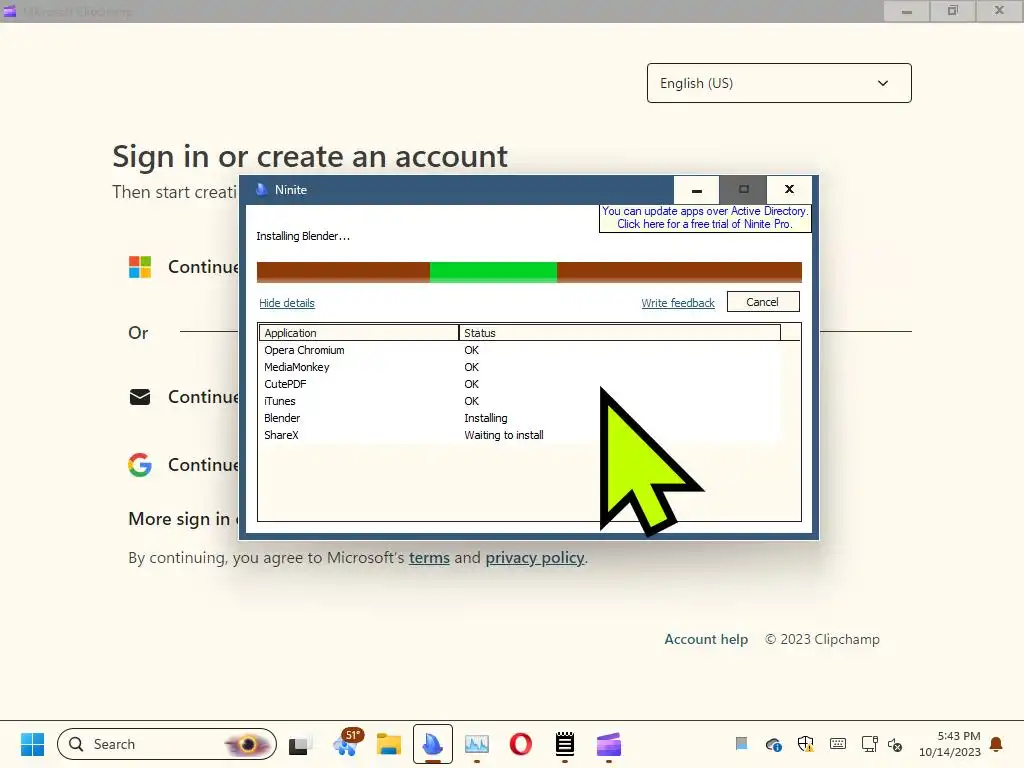Image resolution: width=1024 pixels, height=768 pixels.
Task: Open File Explorer from taskbar
Action: click(x=389, y=744)
